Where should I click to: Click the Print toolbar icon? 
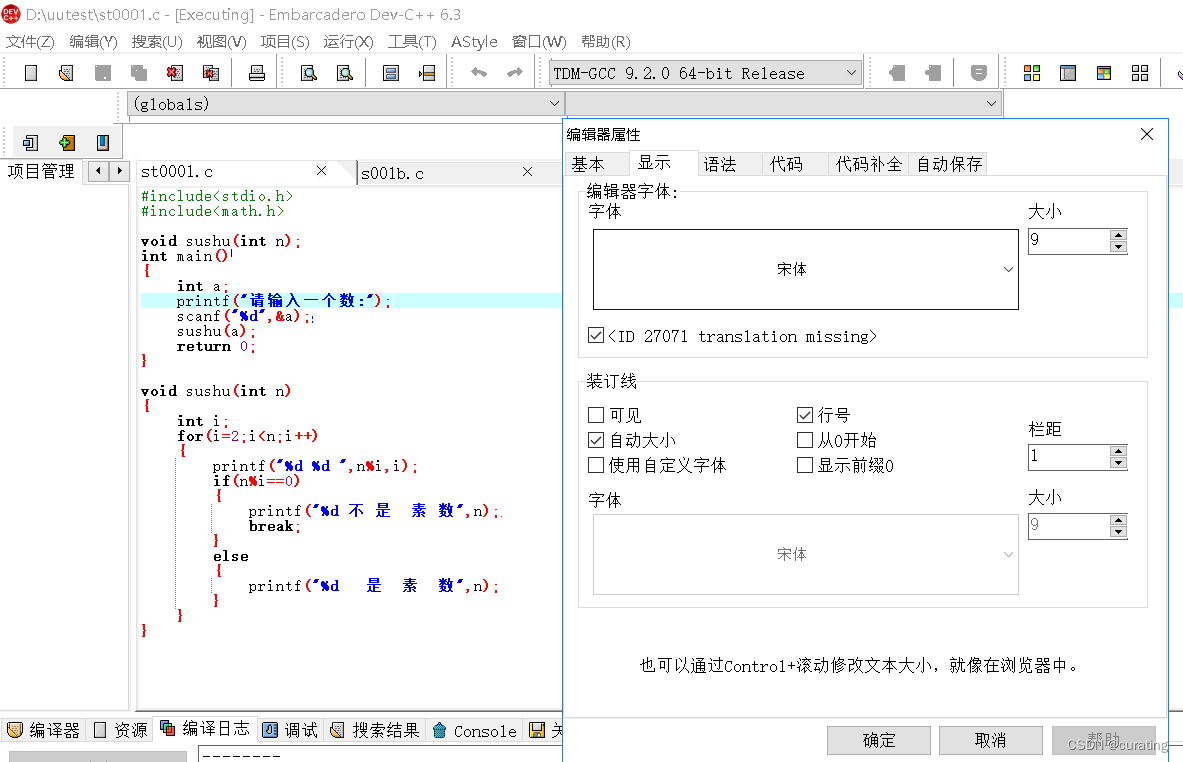(x=257, y=73)
